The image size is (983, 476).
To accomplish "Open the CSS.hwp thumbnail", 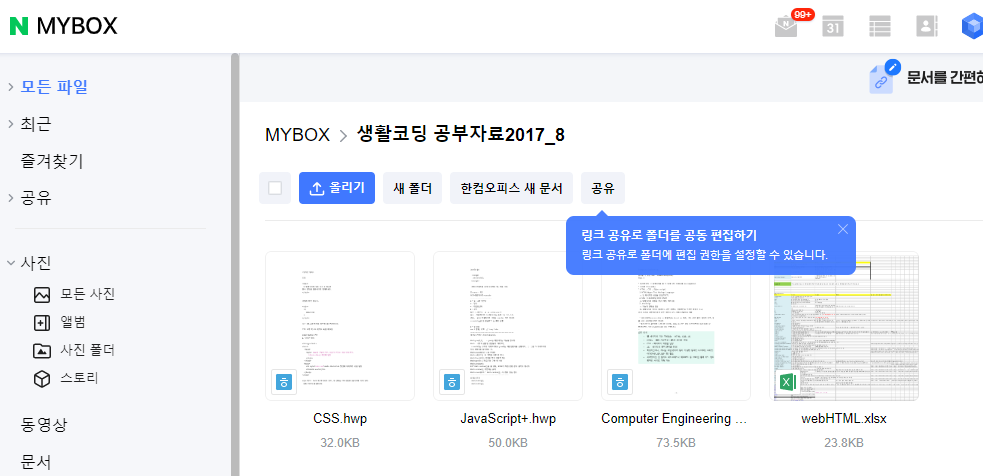I will pyautogui.click(x=340, y=326).
